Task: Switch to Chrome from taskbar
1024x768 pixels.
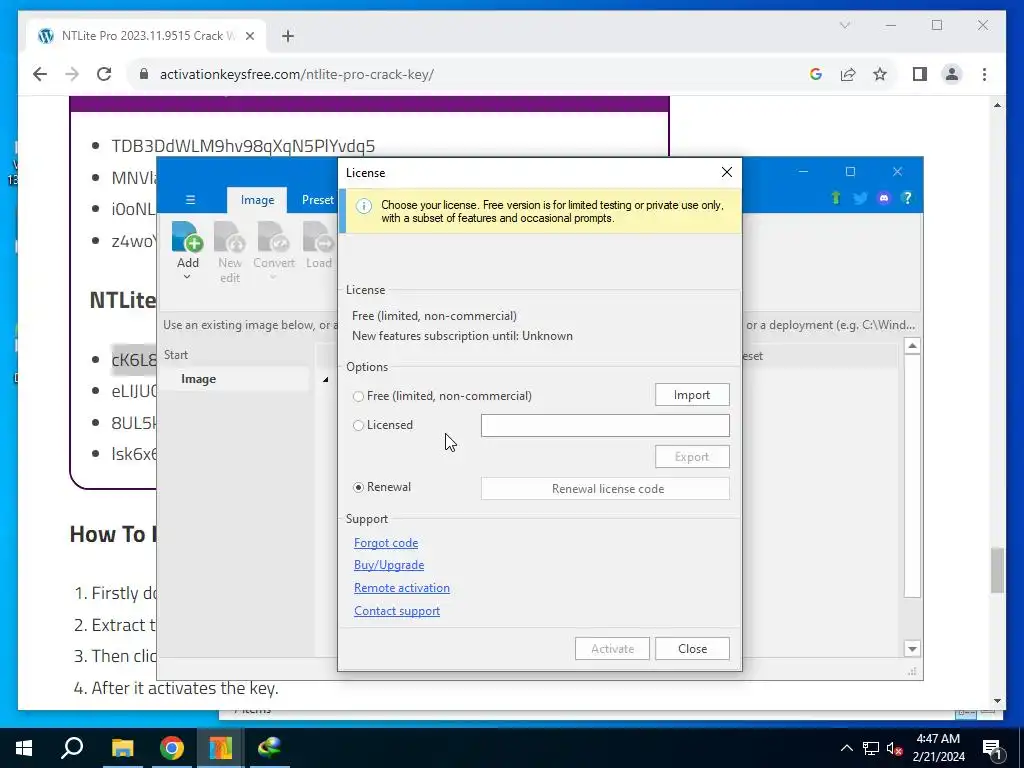Action: (172, 748)
